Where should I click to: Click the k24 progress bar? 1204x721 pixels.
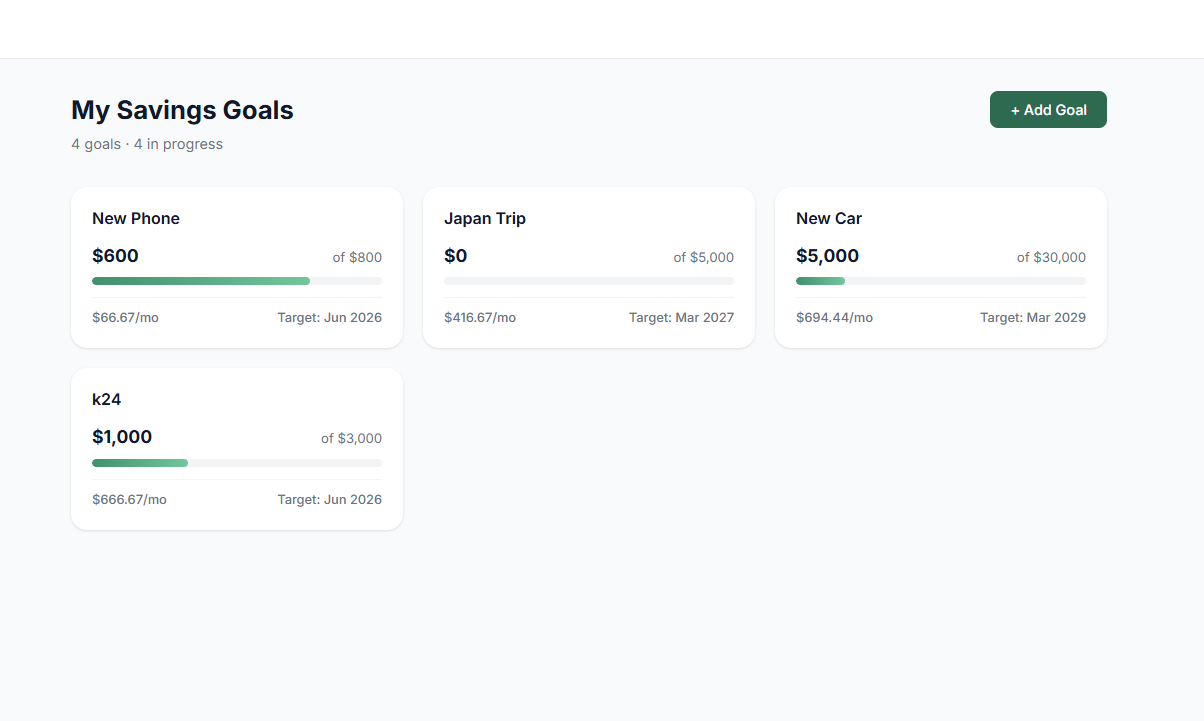[236, 462]
